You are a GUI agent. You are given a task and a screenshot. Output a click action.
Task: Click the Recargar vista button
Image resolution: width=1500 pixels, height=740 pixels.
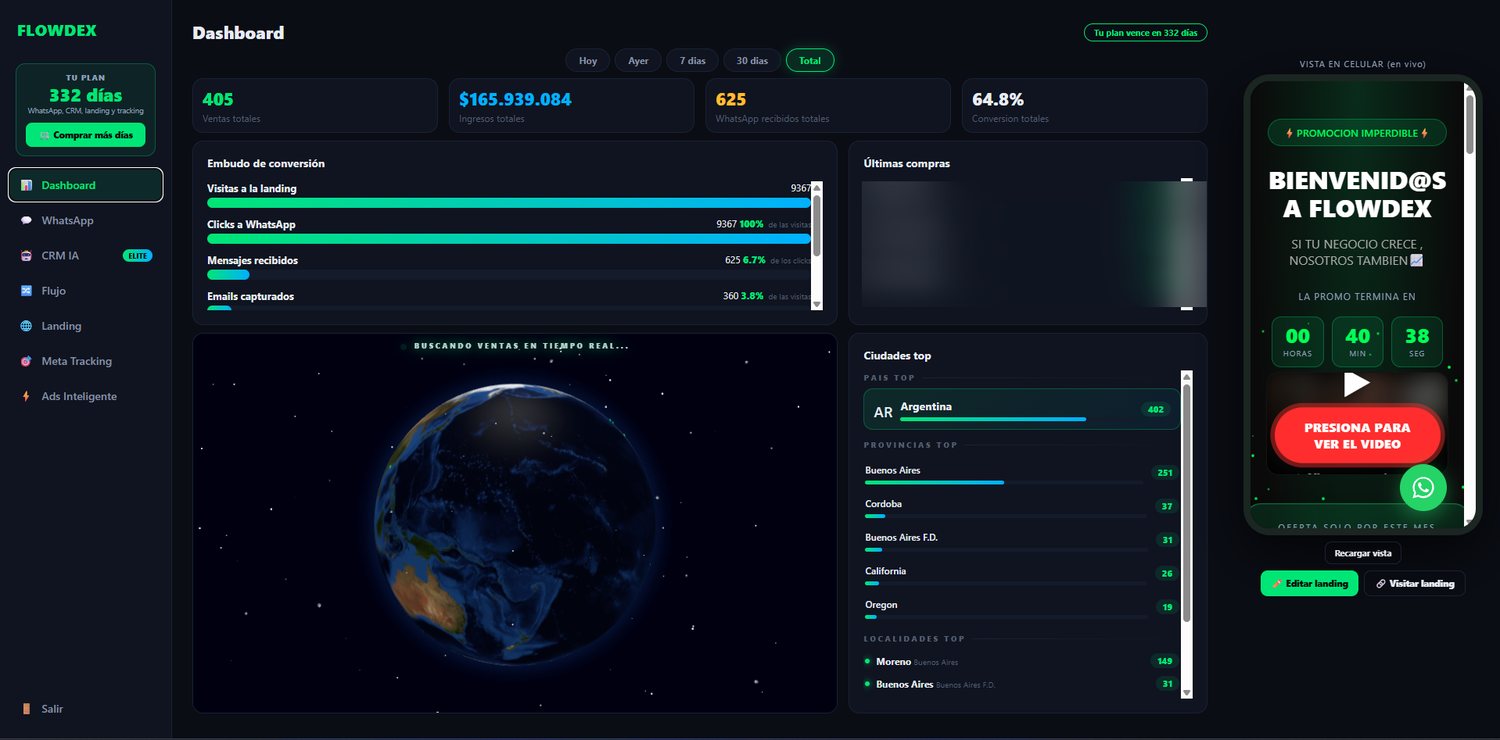(x=1363, y=553)
